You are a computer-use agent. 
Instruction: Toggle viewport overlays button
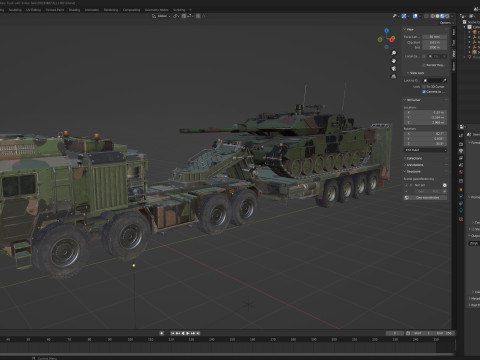pyautogui.click(x=415, y=16)
